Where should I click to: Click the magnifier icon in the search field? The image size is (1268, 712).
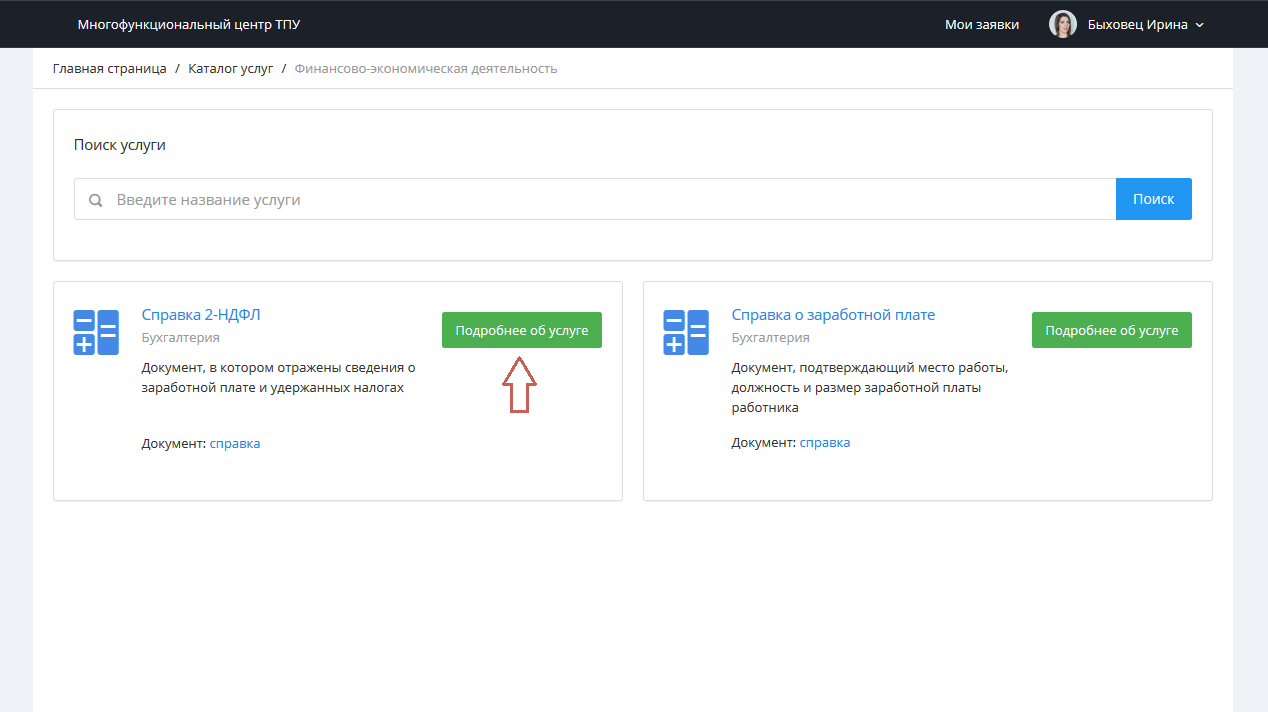click(96, 200)
